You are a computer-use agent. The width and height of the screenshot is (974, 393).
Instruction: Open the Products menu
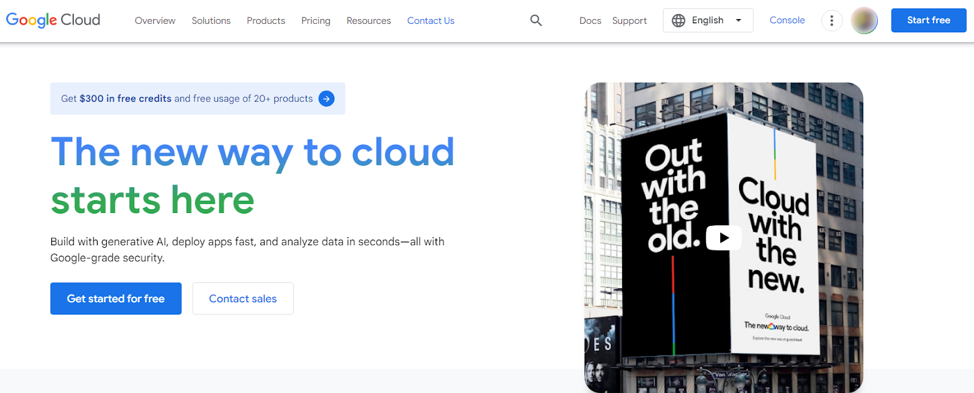tap(266, 20)
